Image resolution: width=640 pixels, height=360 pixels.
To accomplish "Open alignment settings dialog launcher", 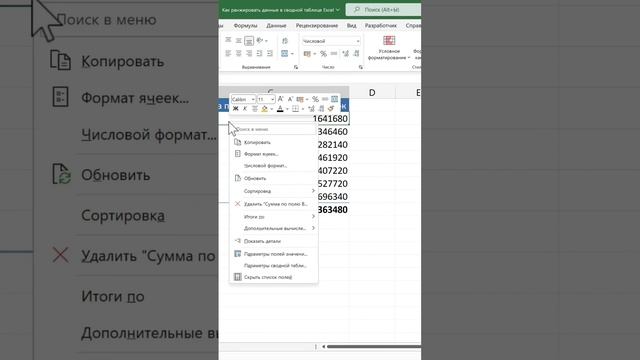I will click(x=296, y=67).
